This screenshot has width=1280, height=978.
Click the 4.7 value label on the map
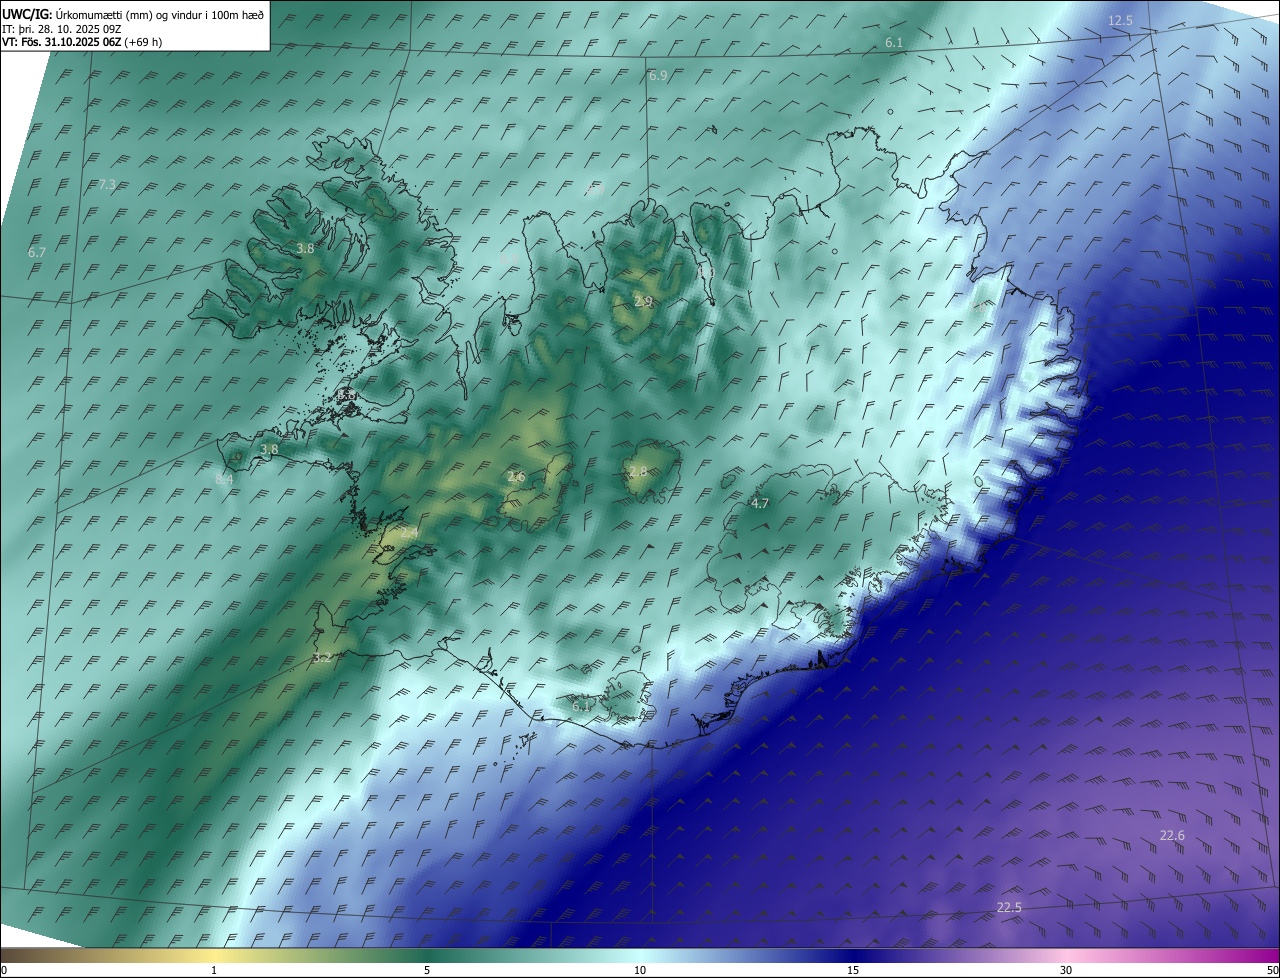click(x=759, y=504)
